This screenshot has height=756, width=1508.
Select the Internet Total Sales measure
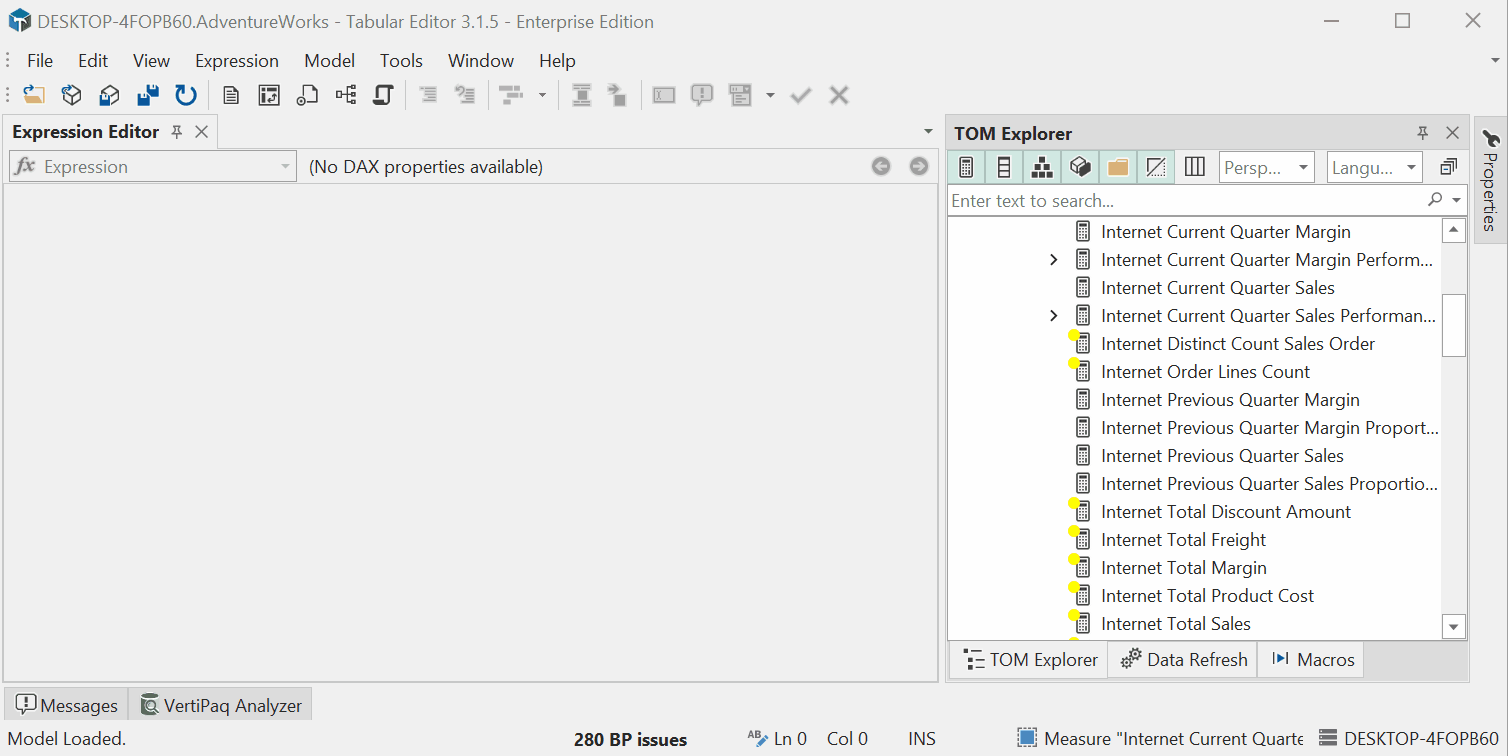(x=1175, y=624)
